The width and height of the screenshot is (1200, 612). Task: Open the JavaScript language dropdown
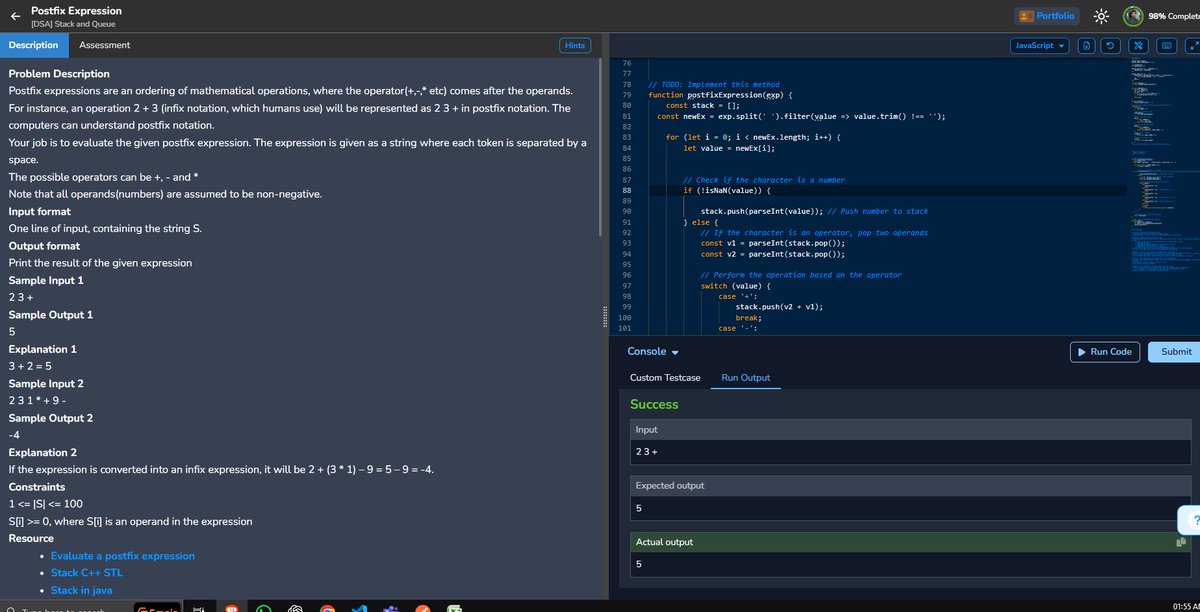1040,45
